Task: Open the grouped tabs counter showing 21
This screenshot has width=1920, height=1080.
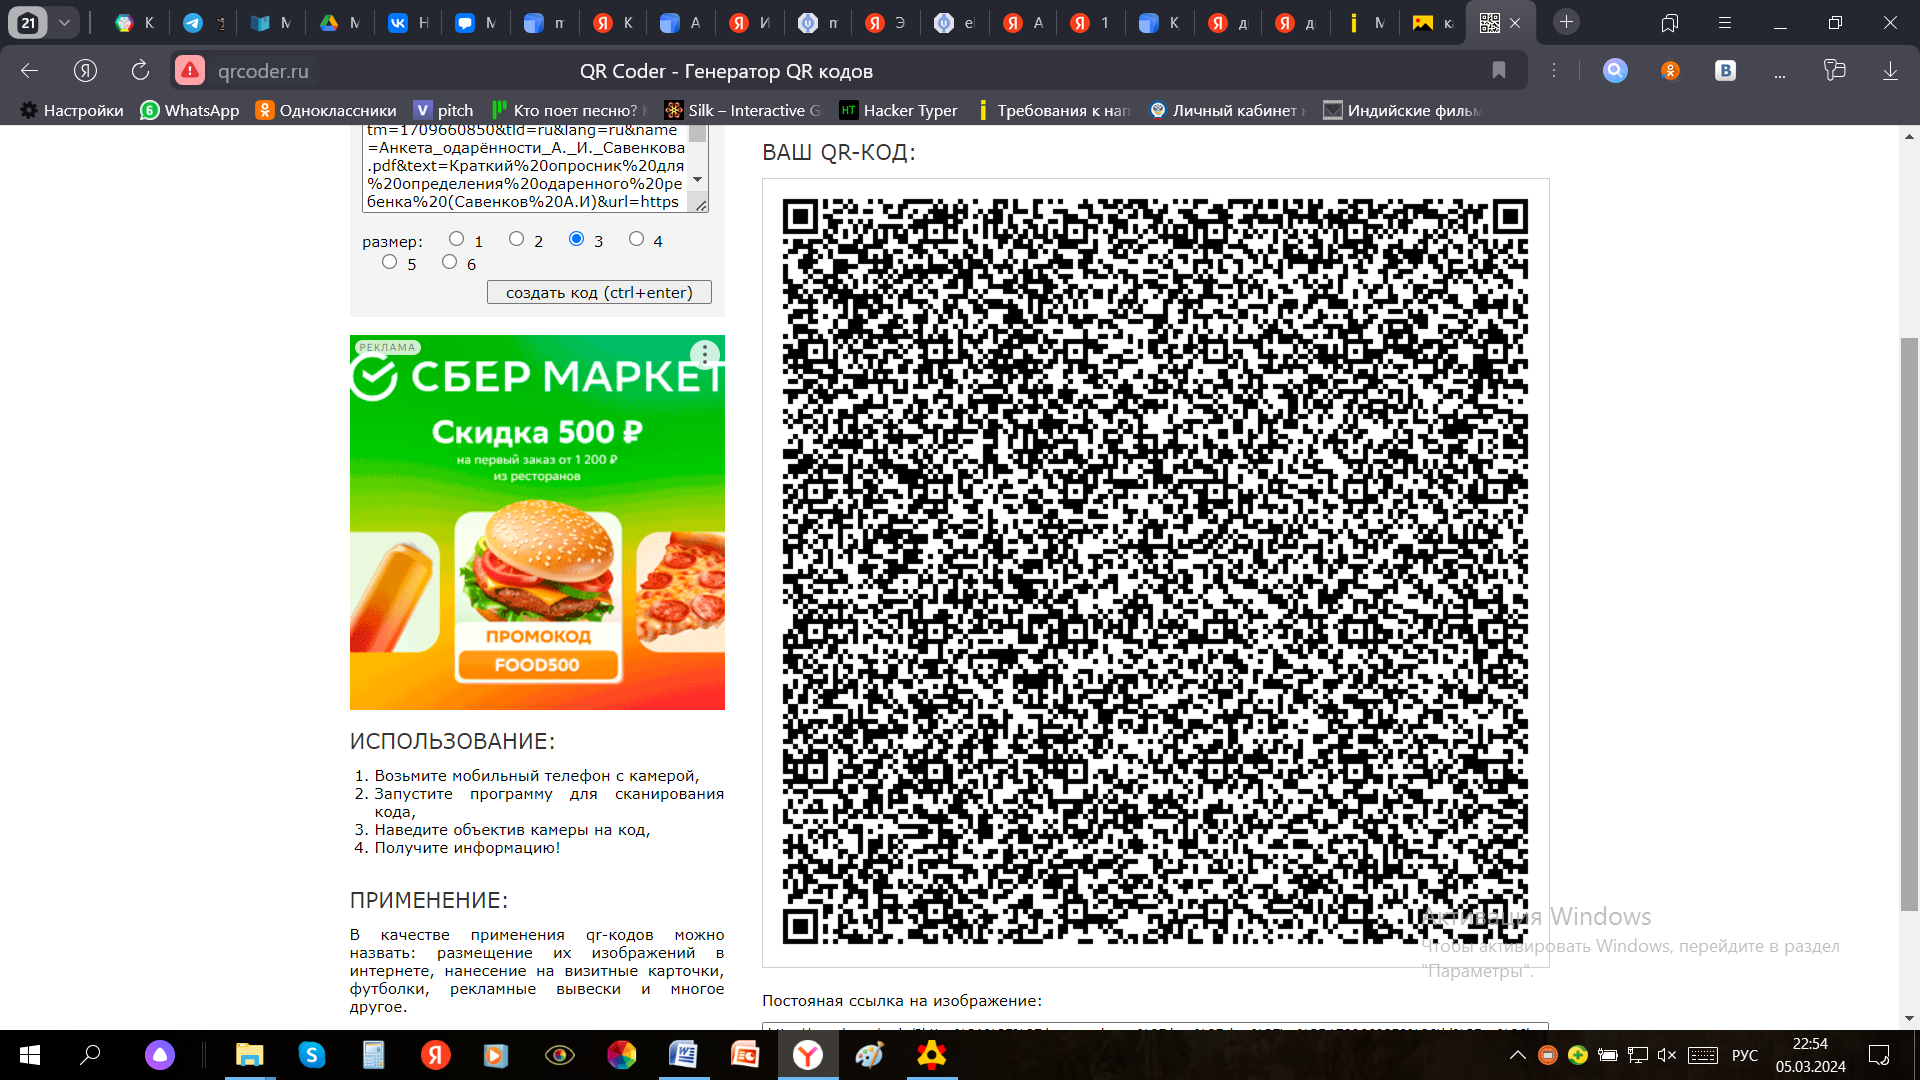Action: pos(28,22)
